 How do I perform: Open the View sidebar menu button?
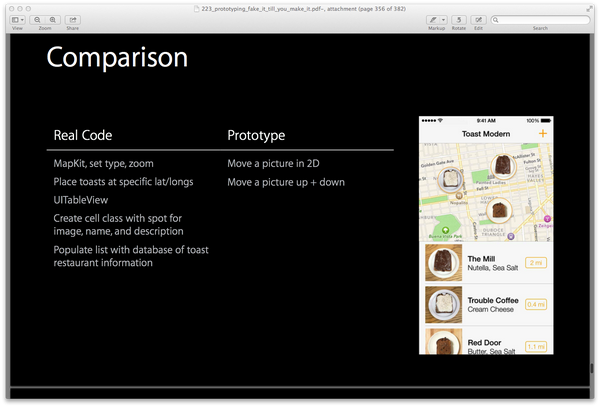point(18,20)
